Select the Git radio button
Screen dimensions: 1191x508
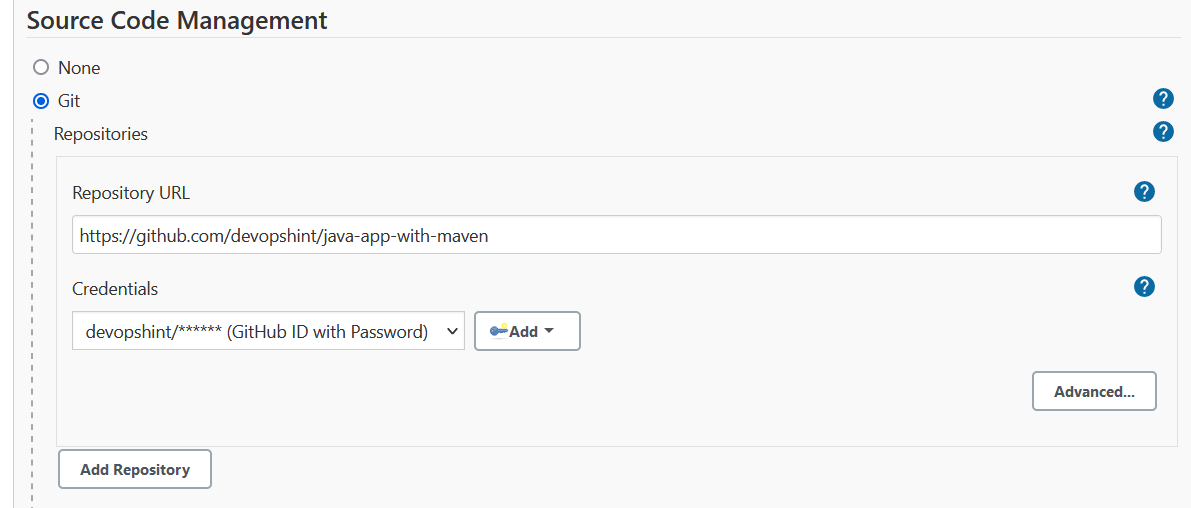tap(41, 101)
